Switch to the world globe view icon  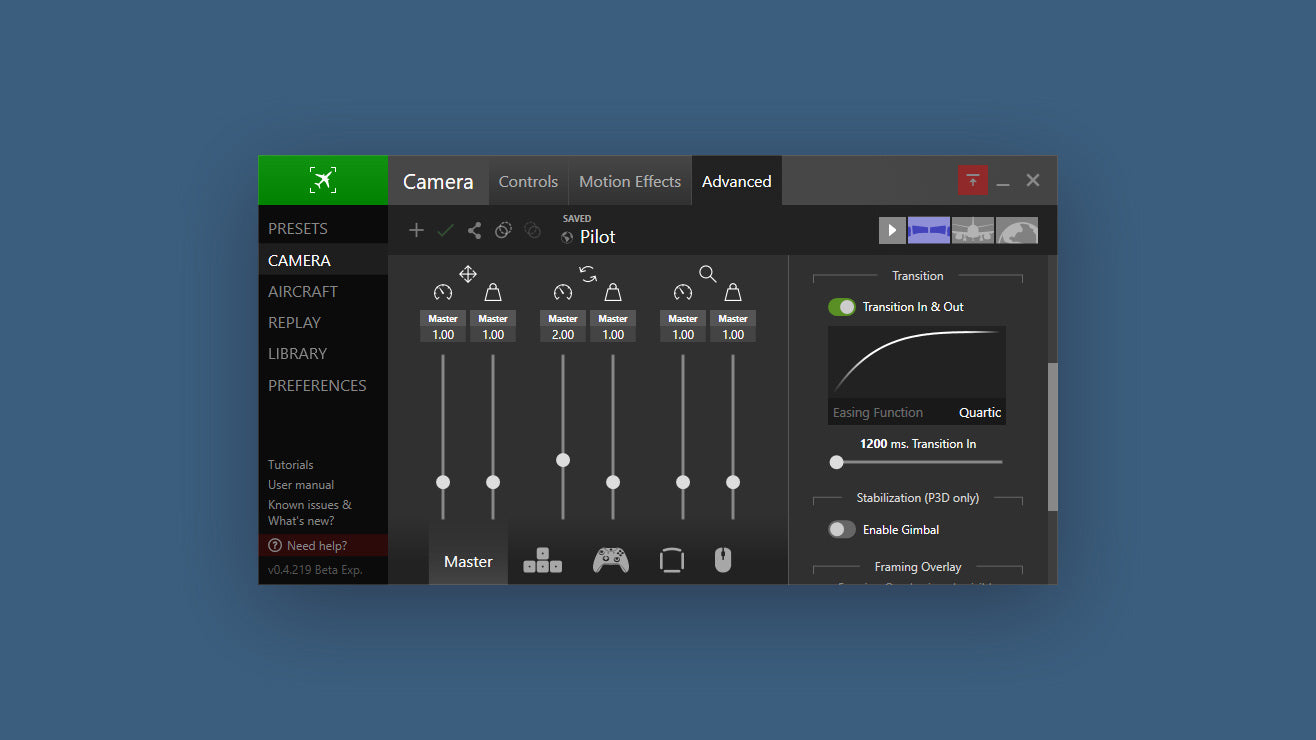1016,230
